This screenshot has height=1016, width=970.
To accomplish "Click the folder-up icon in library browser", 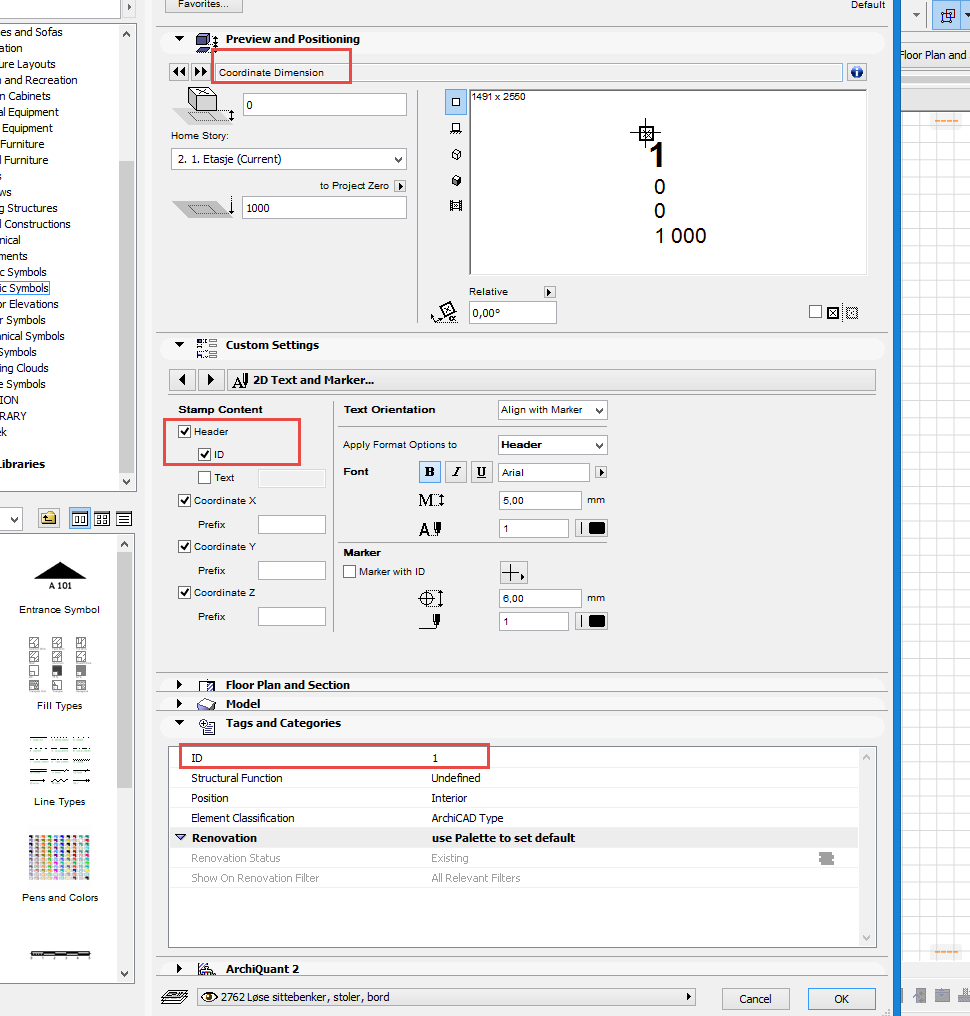I will 48,518.
